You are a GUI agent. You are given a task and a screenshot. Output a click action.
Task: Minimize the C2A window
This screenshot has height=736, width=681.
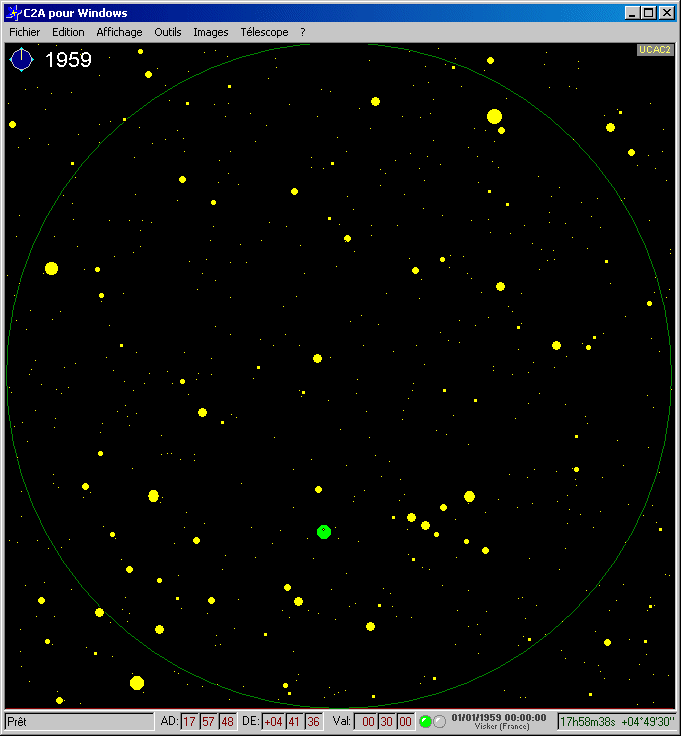632,13
